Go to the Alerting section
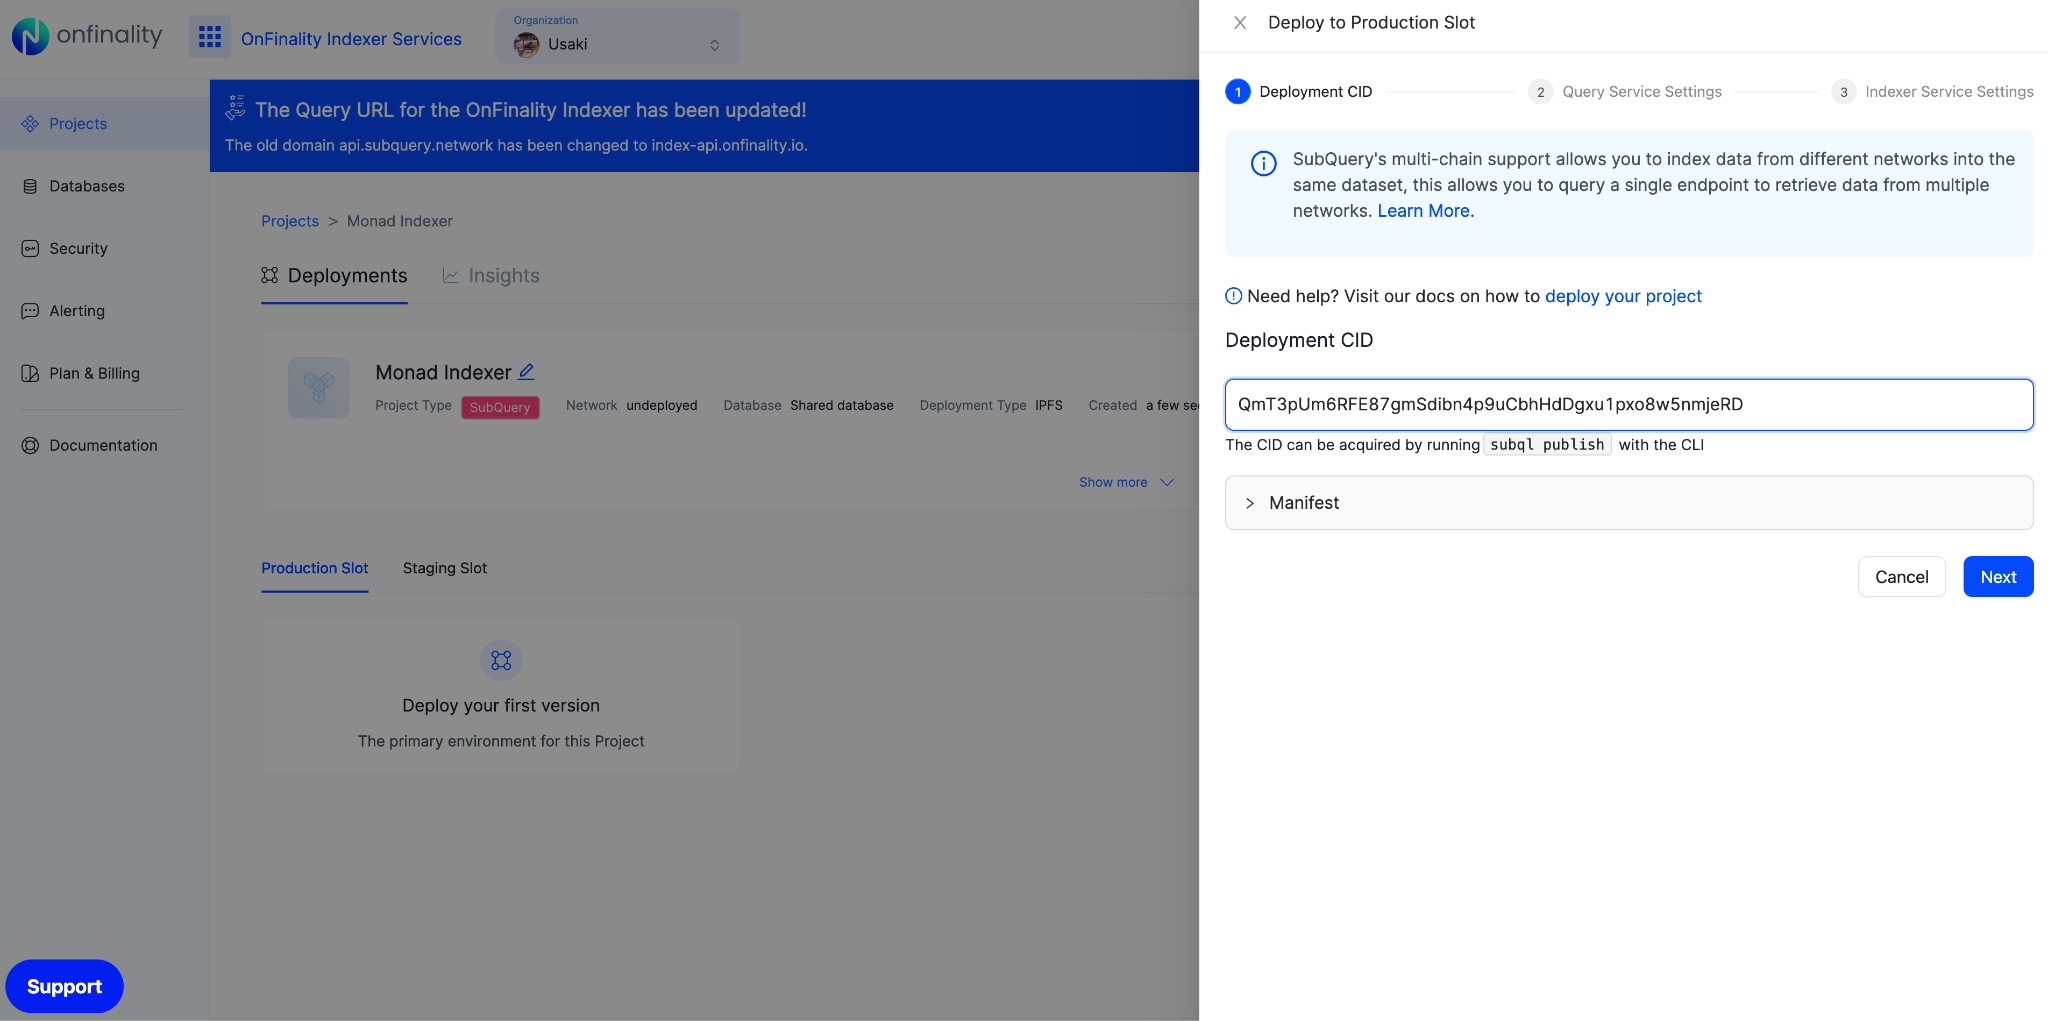Screen dimensions: 2048x1021 pyautogui.click(x=76, y=311)
